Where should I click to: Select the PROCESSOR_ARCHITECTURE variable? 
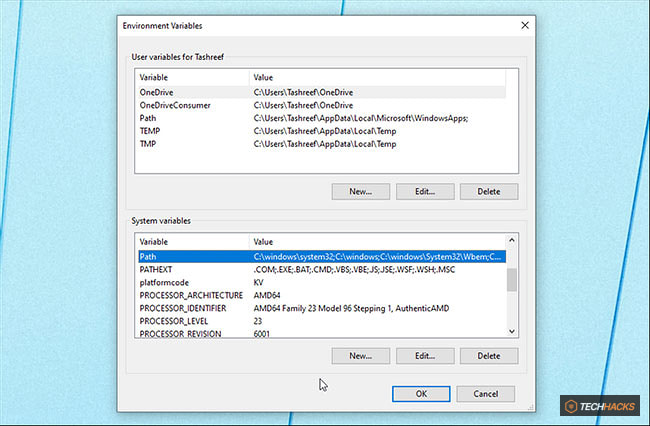click(322, 295)
